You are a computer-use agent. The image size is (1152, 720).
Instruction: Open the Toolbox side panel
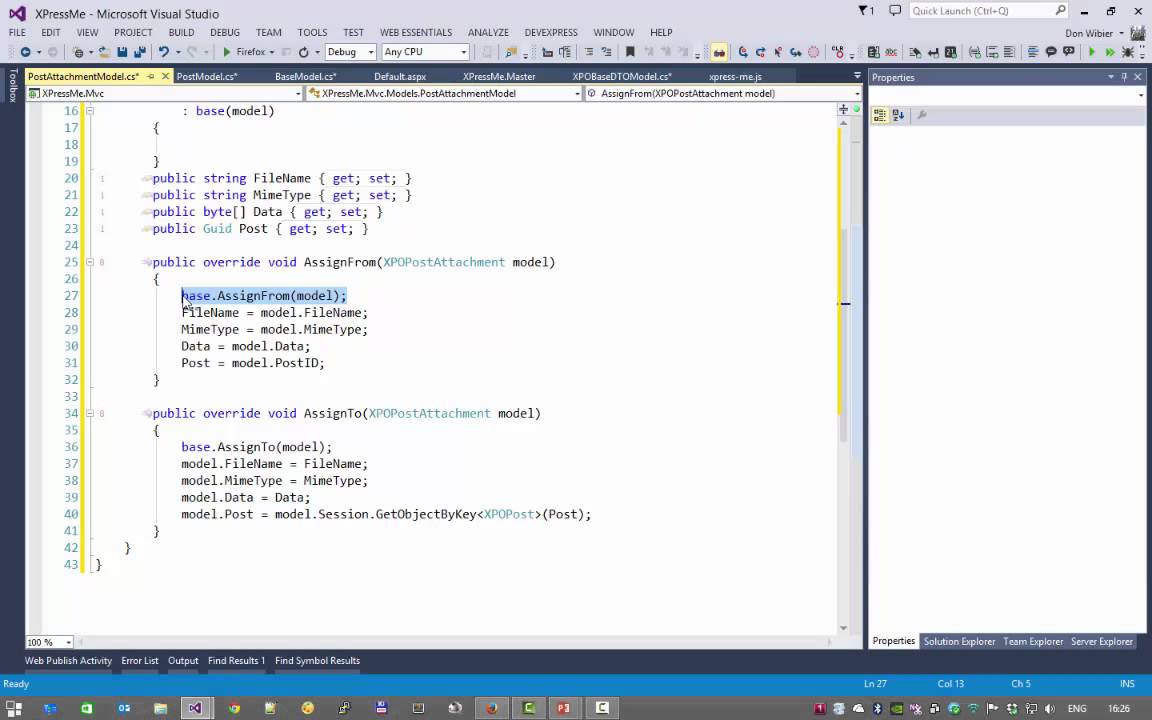click(x=12, y=87)
